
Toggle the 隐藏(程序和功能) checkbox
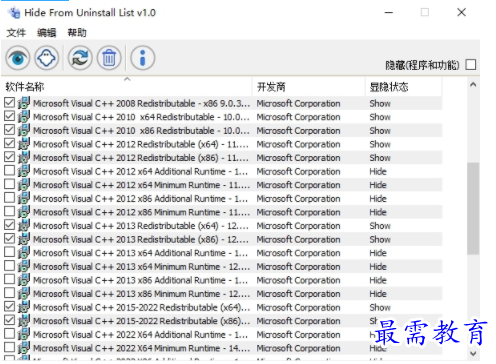tap(471, 64)
